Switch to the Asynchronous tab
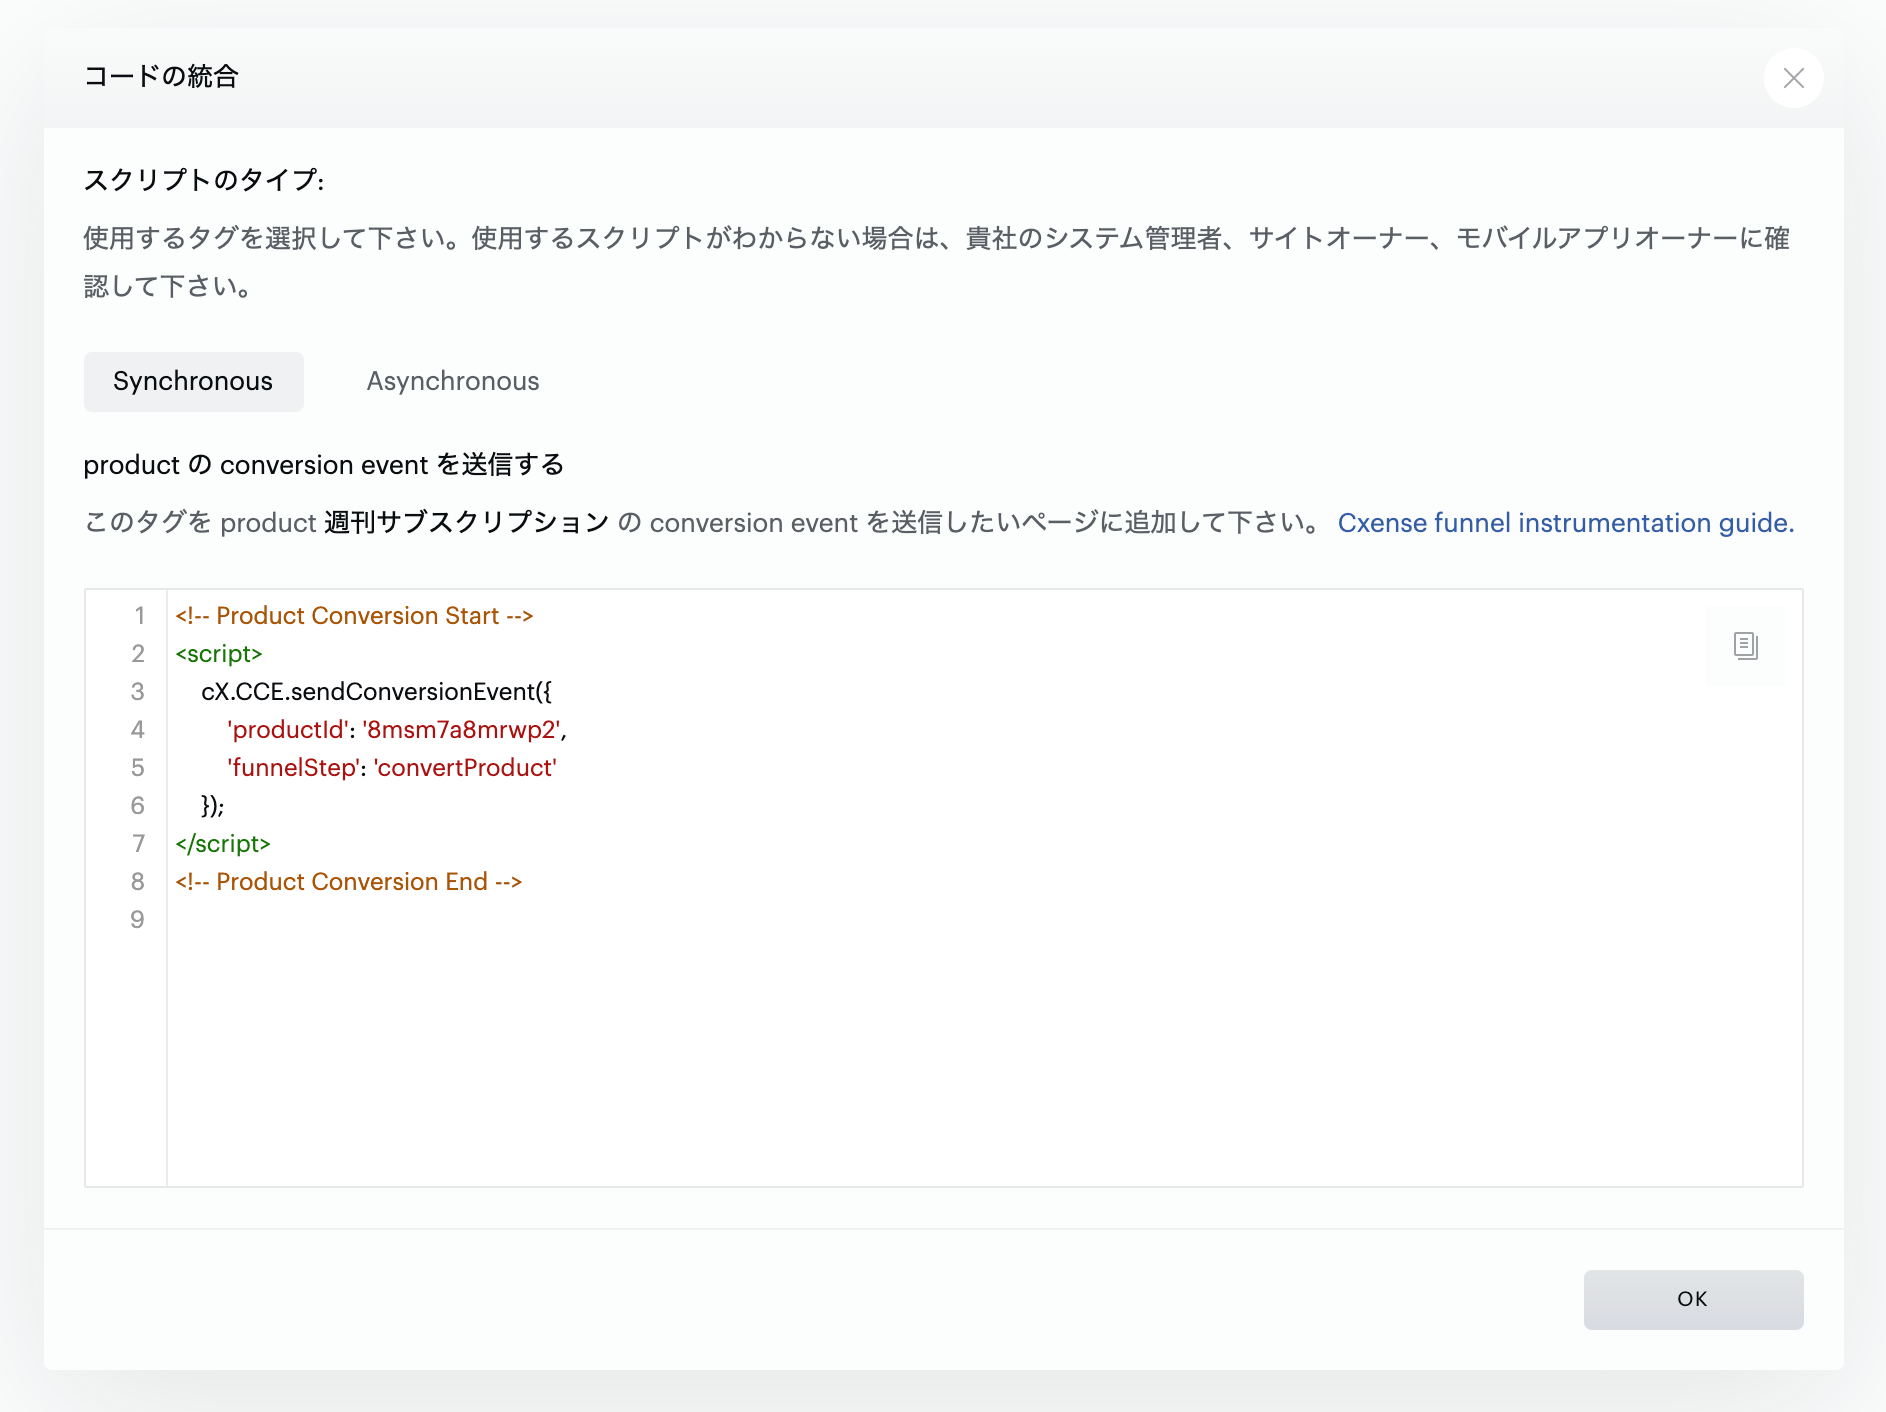1886x1412 pixels. (453, 381)
